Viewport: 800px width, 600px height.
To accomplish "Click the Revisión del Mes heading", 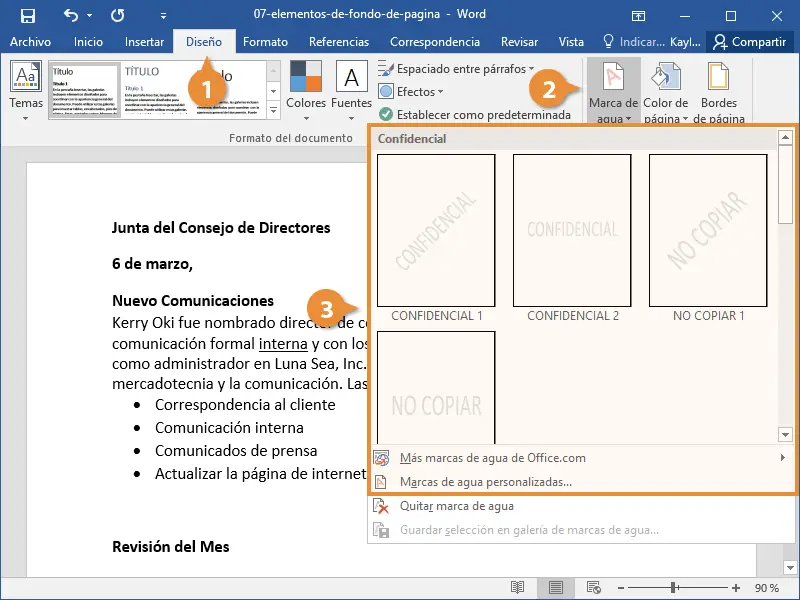I will coord(170,546).
